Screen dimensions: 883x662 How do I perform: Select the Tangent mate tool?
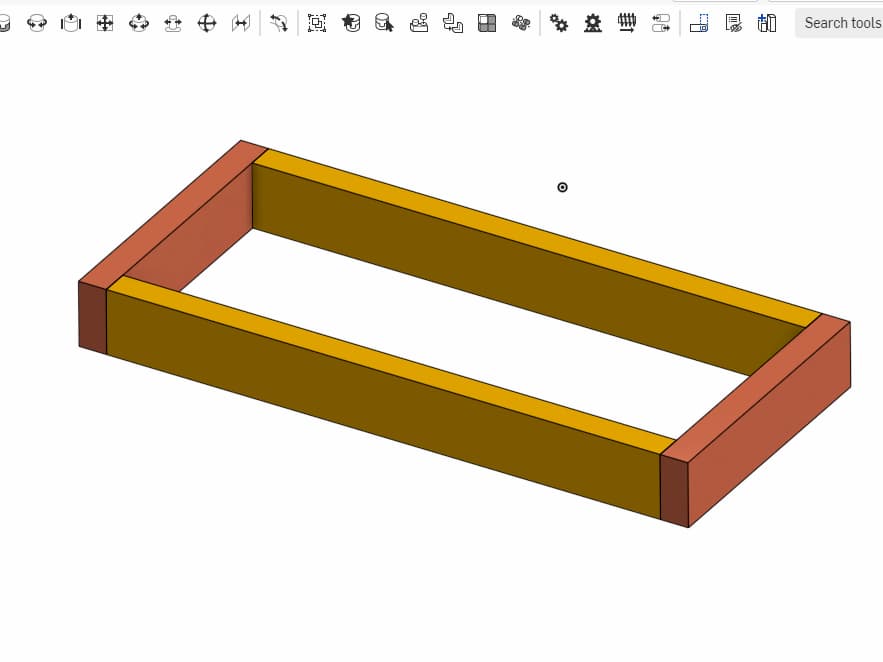279,23
